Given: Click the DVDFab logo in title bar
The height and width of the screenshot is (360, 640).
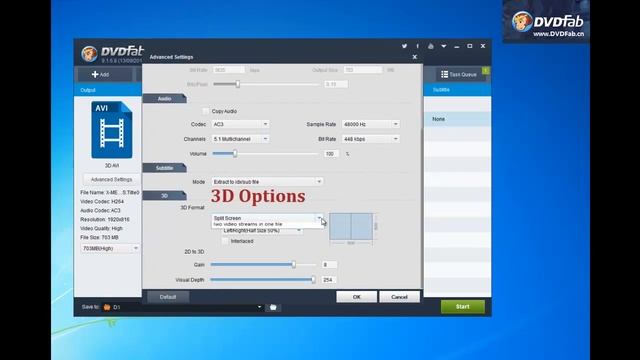Looking at the screenshot, I should 112,53.
